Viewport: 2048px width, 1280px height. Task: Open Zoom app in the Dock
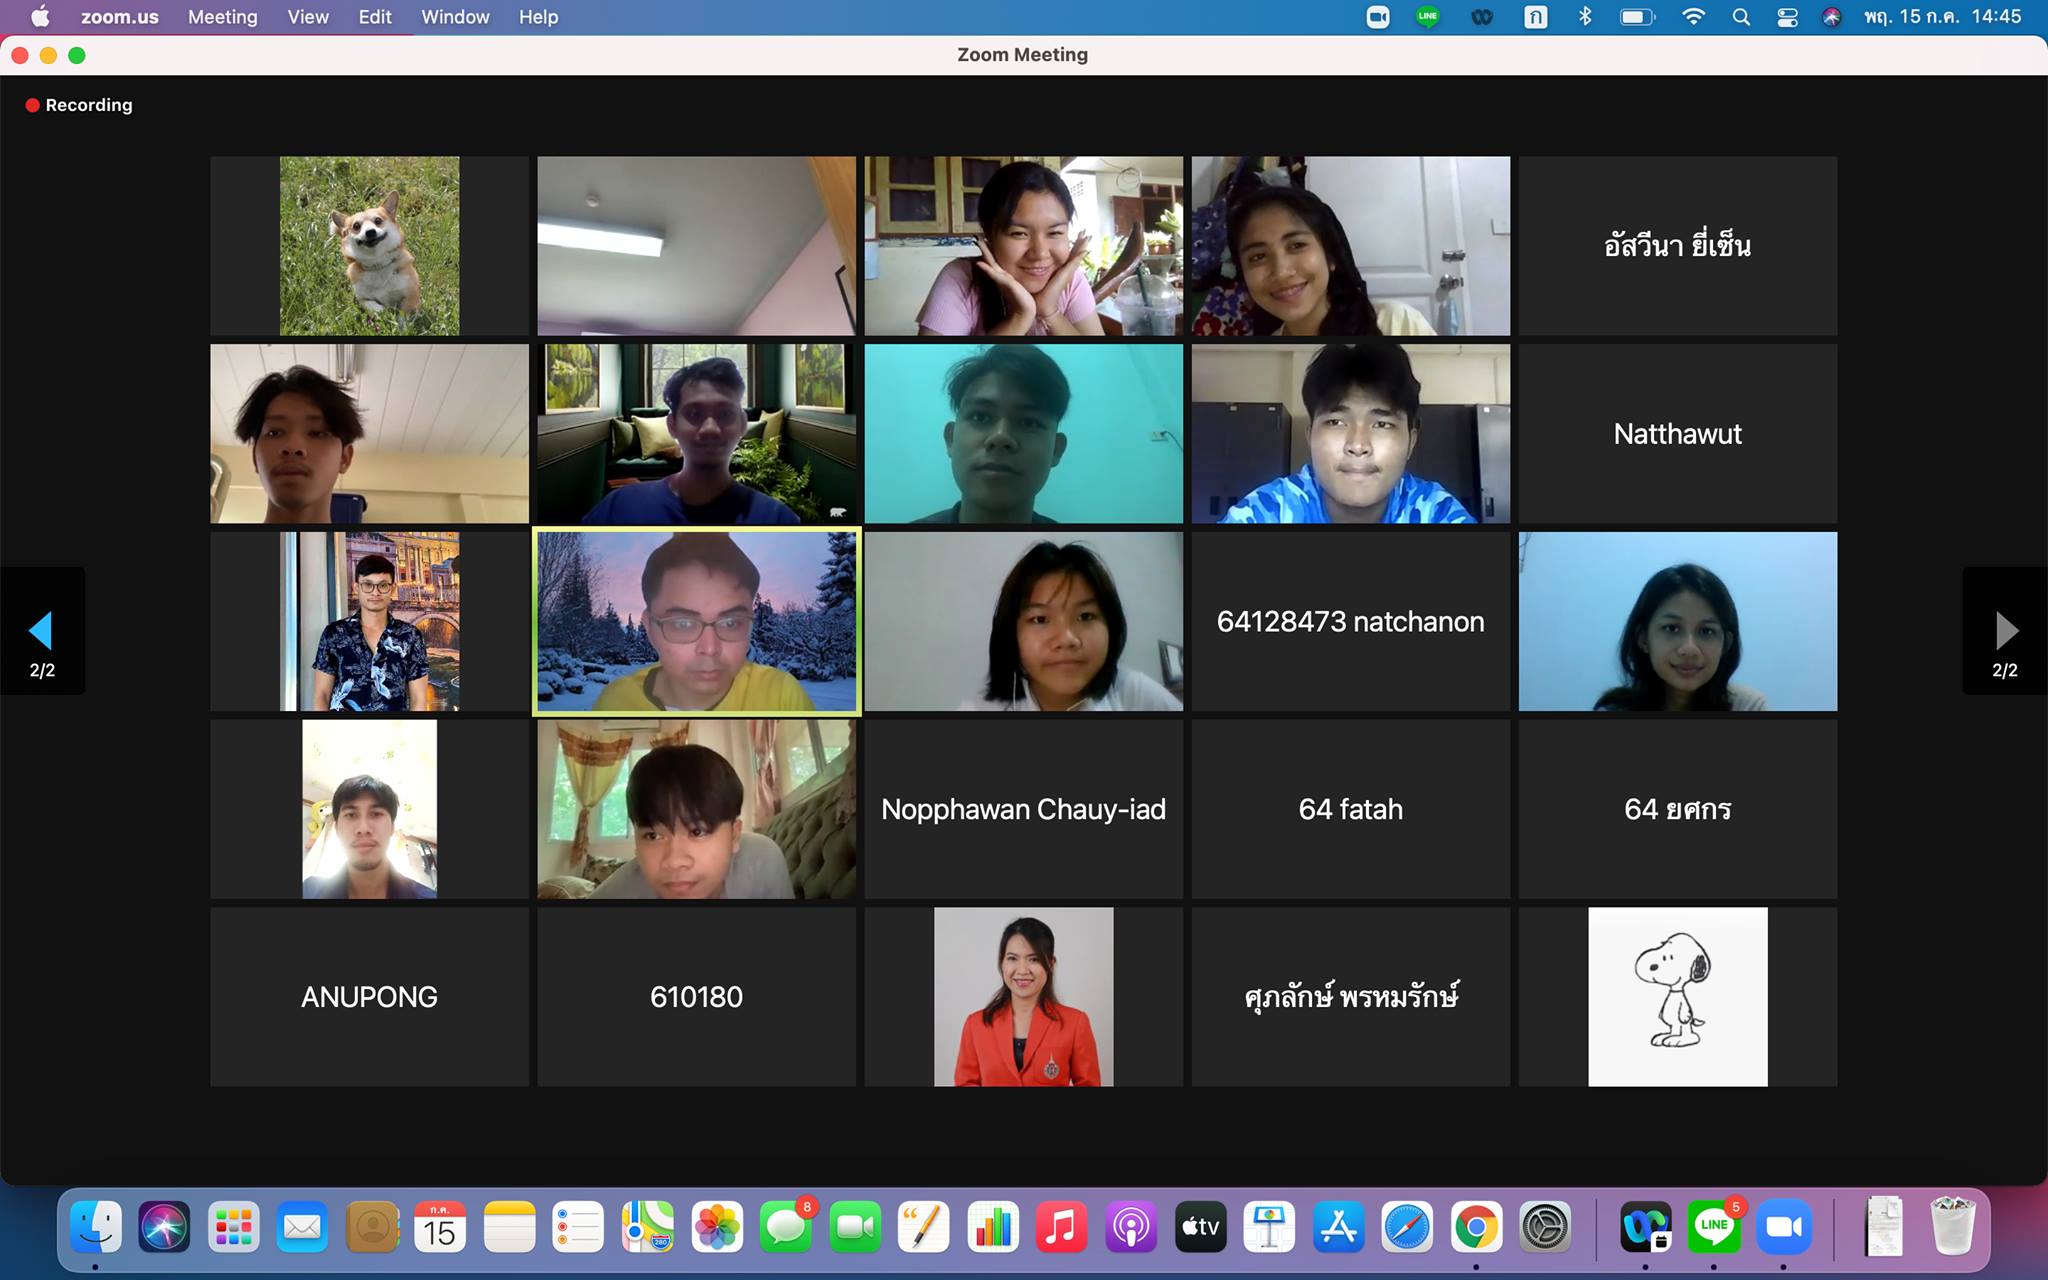pos(1783,1227)
